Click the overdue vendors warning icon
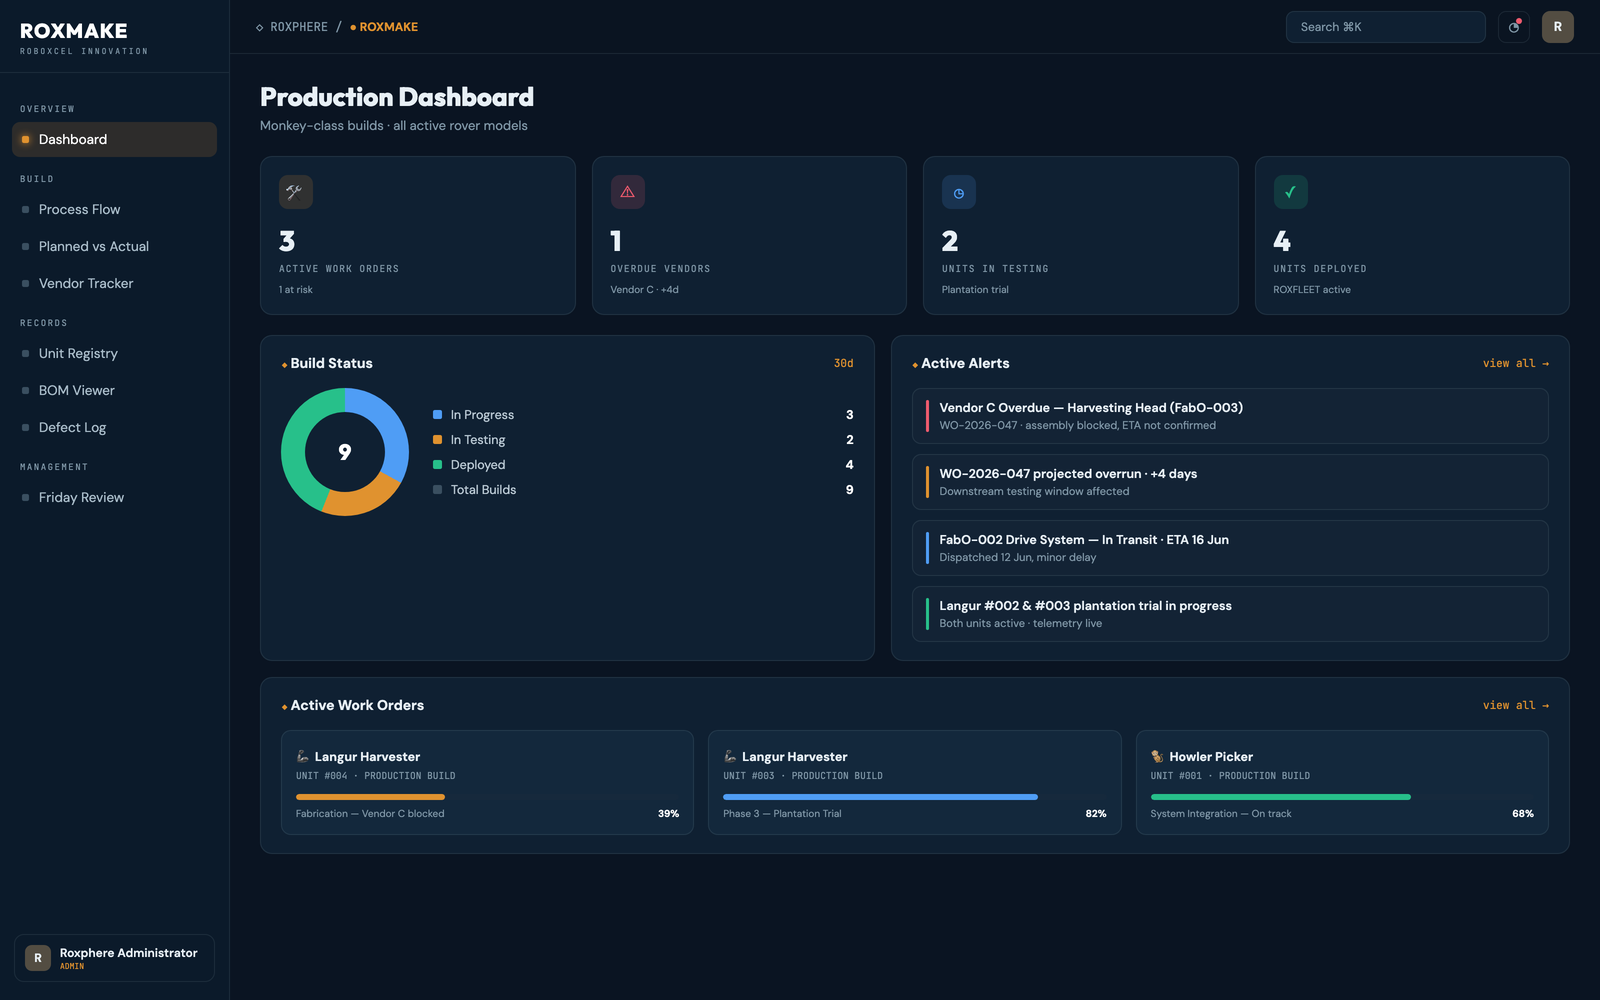This screenshot has width=1600, height=1000. click(x=627, y=192)
